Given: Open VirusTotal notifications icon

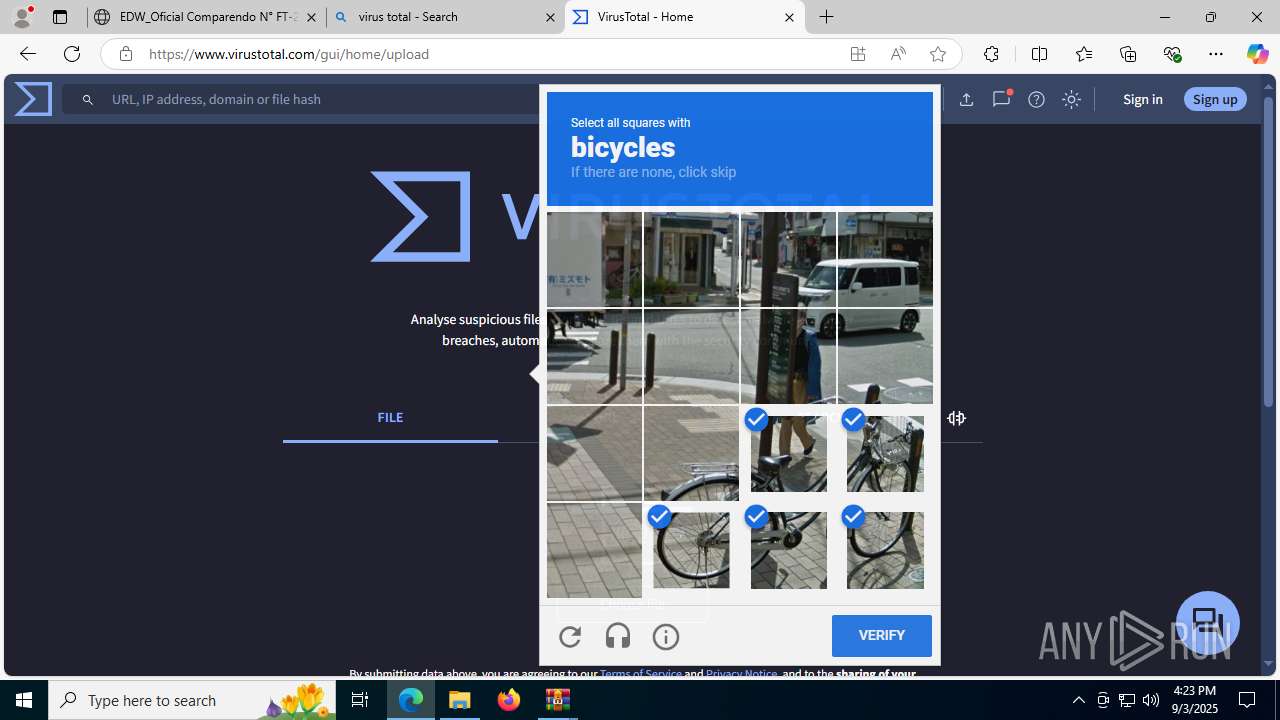Looking at the screenshot, I should click(x=1001, y=99).
